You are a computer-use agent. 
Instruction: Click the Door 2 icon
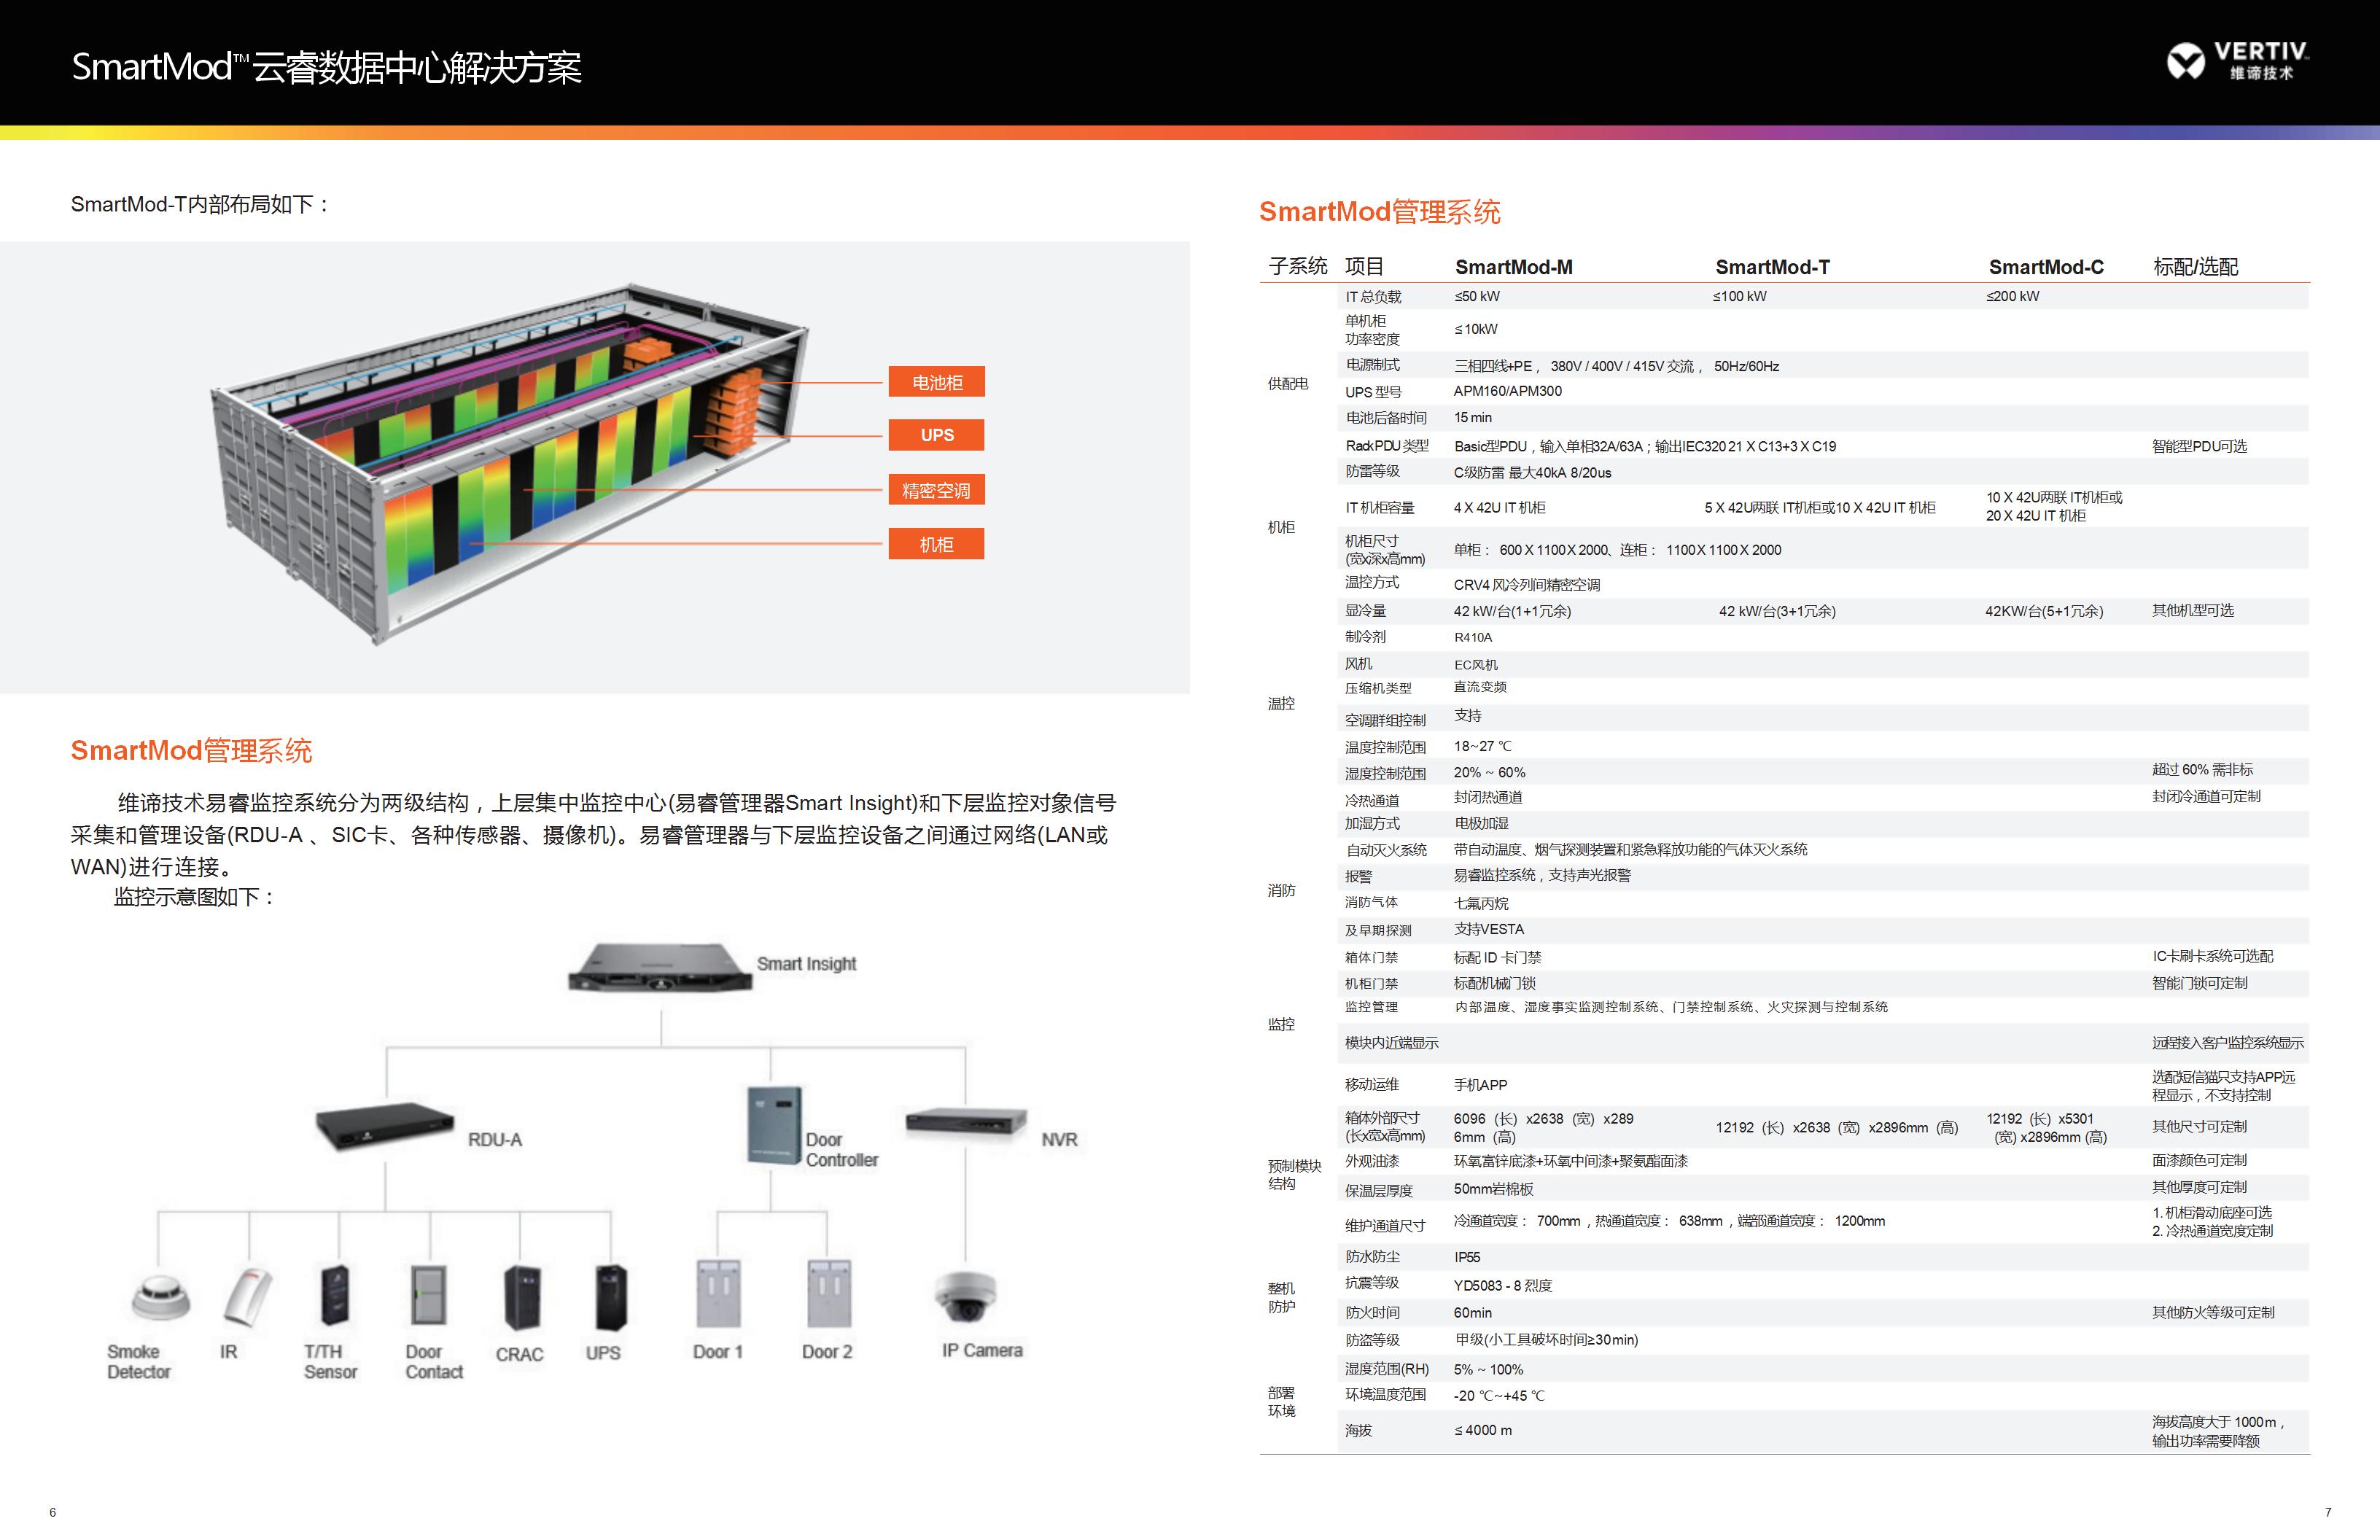(829, 1294)
